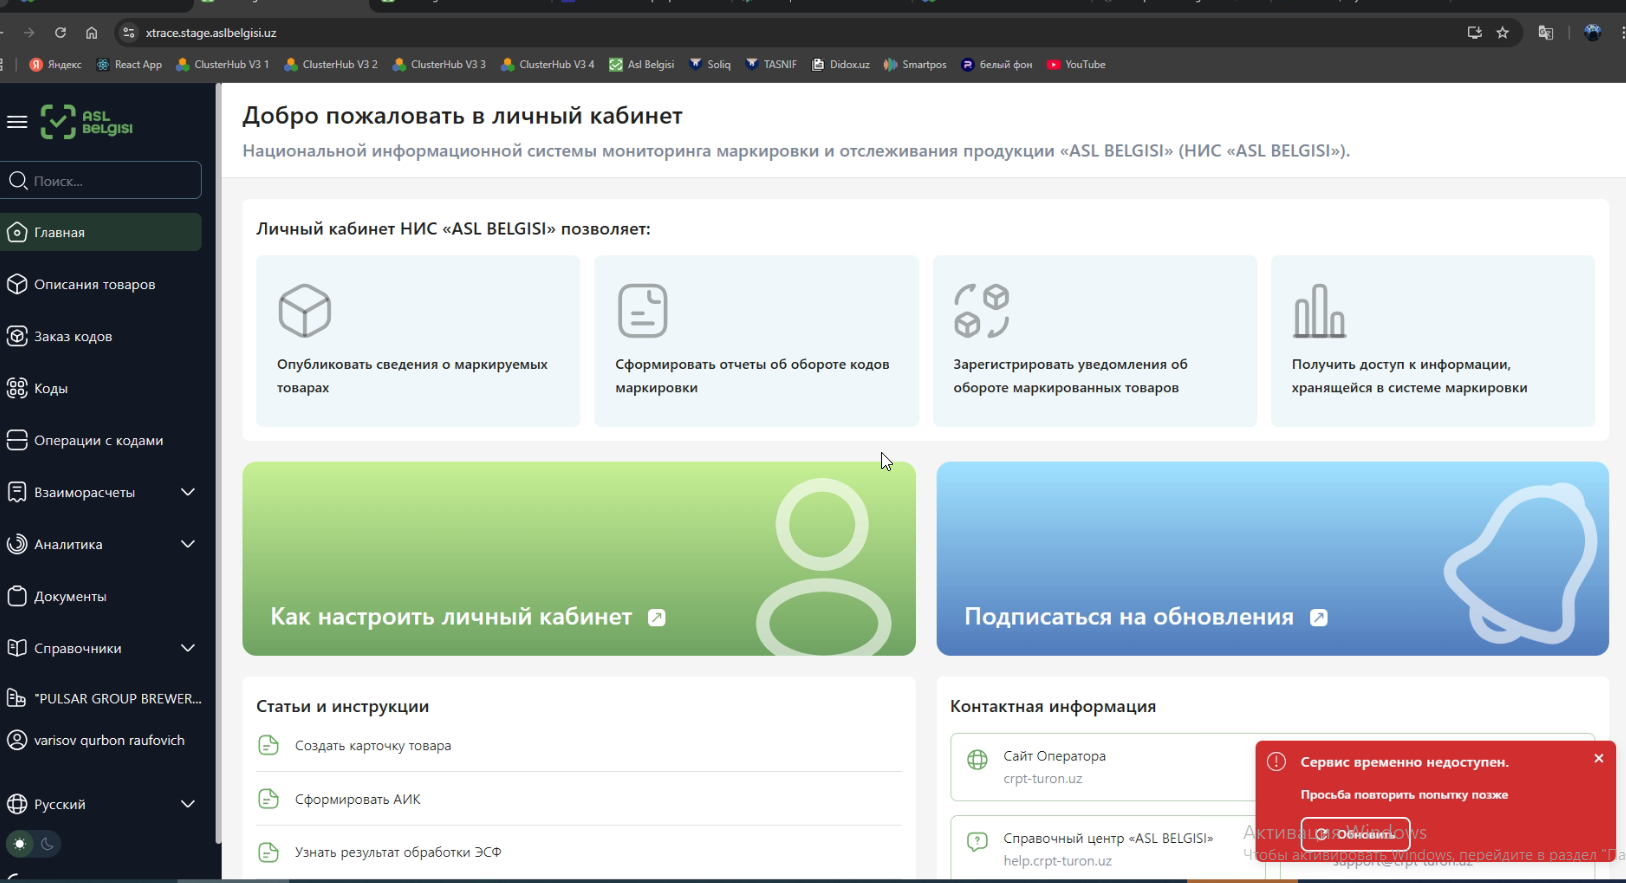The width and height of the screenshot is (1626, 883).
Task: Open Как настроить личный кабинет banner
Action: 579,559
